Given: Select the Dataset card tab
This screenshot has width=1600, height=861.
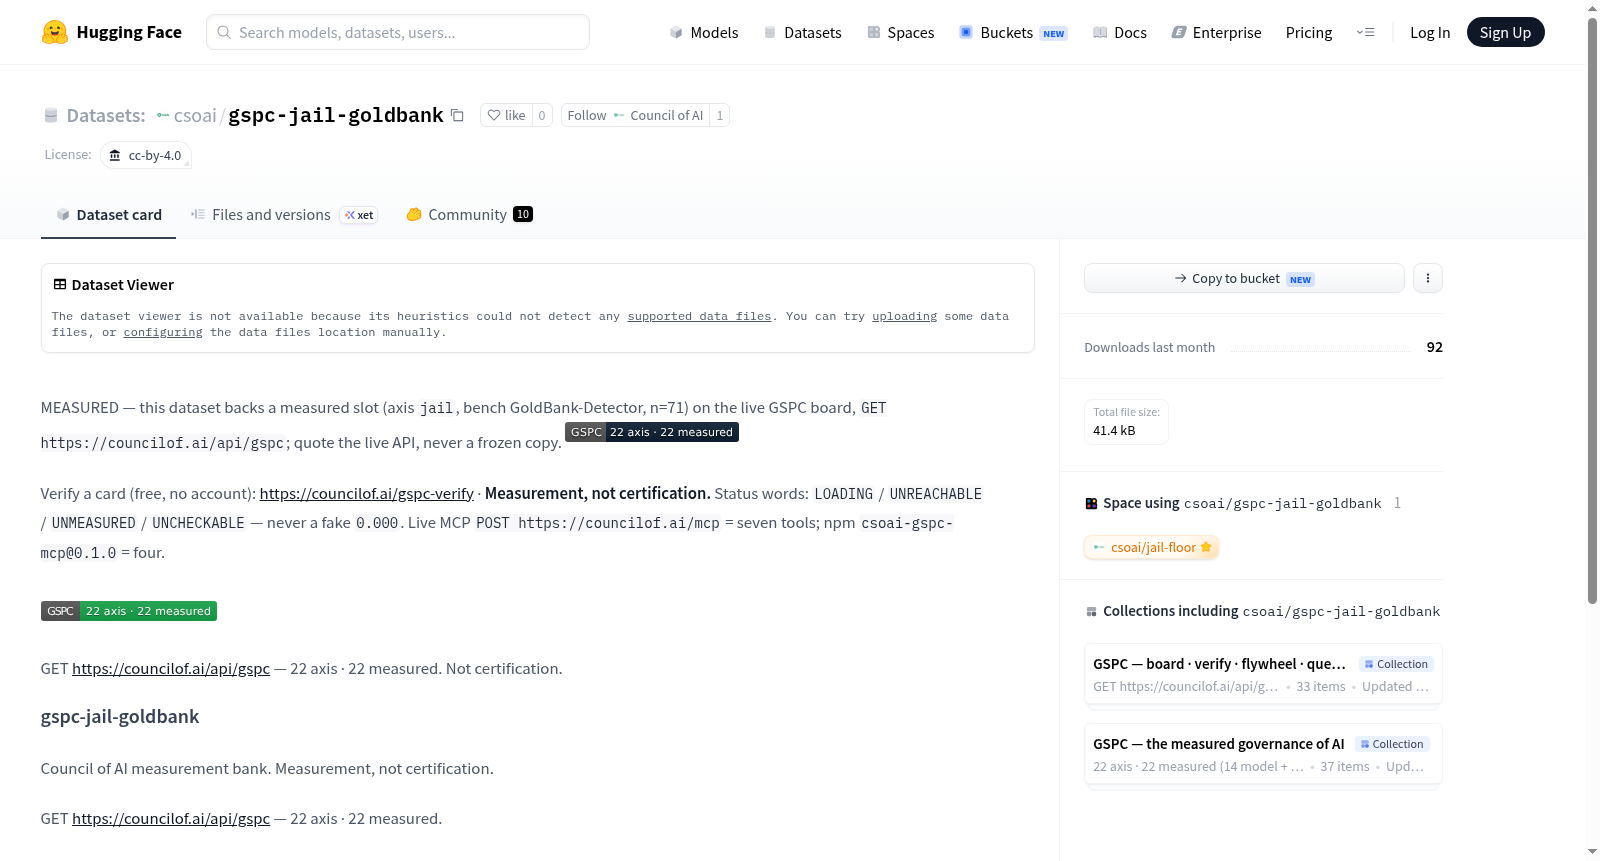Looking at the screenshot, I should coord(108,215).
